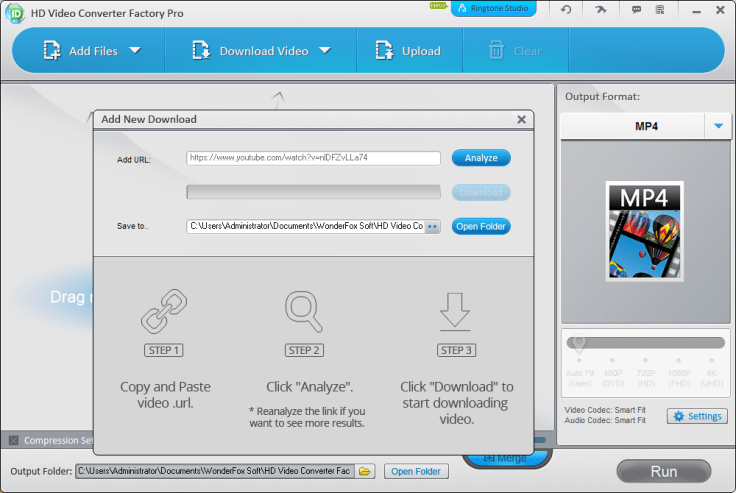Start conversion with the Run button
This screenshot has width=736, height=493.
click(x=663, y=471)
